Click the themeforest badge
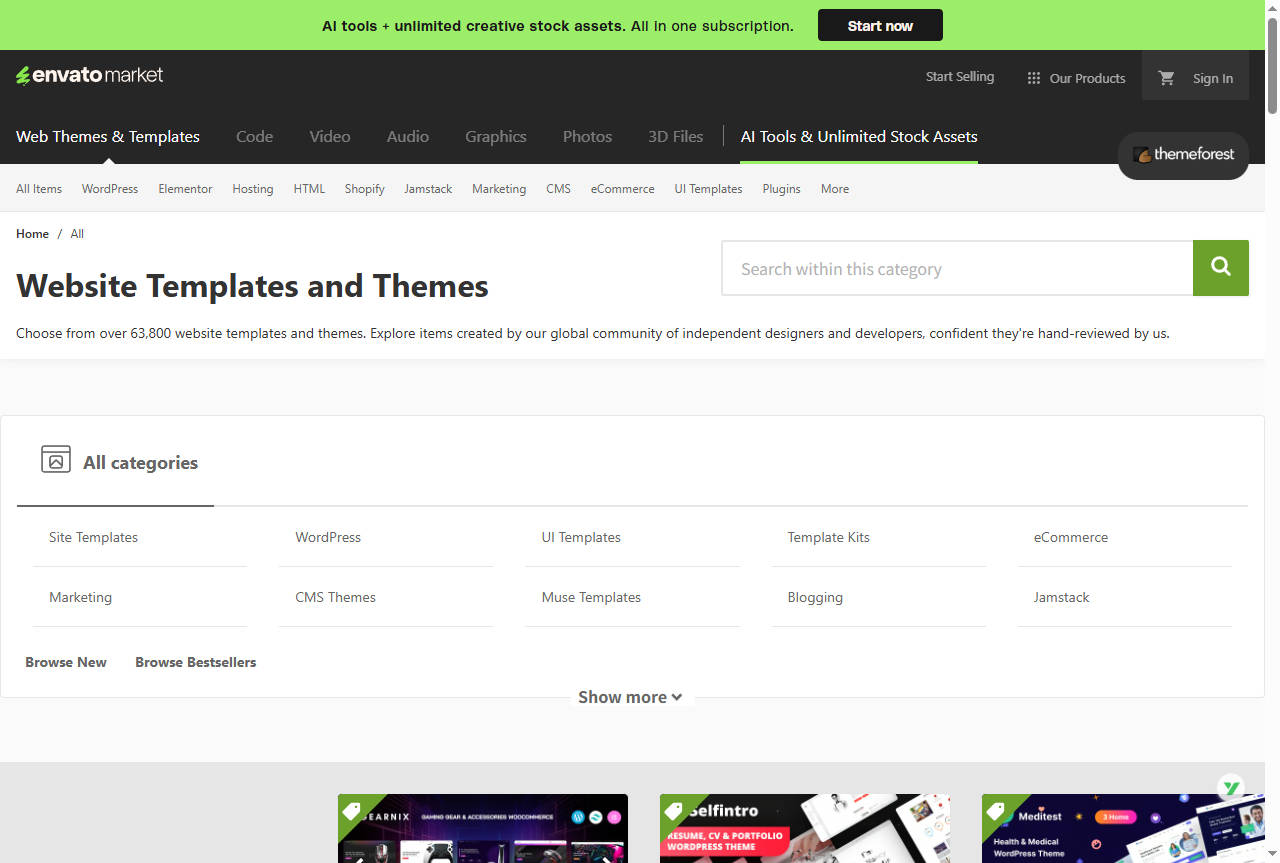 point(1183,155)
